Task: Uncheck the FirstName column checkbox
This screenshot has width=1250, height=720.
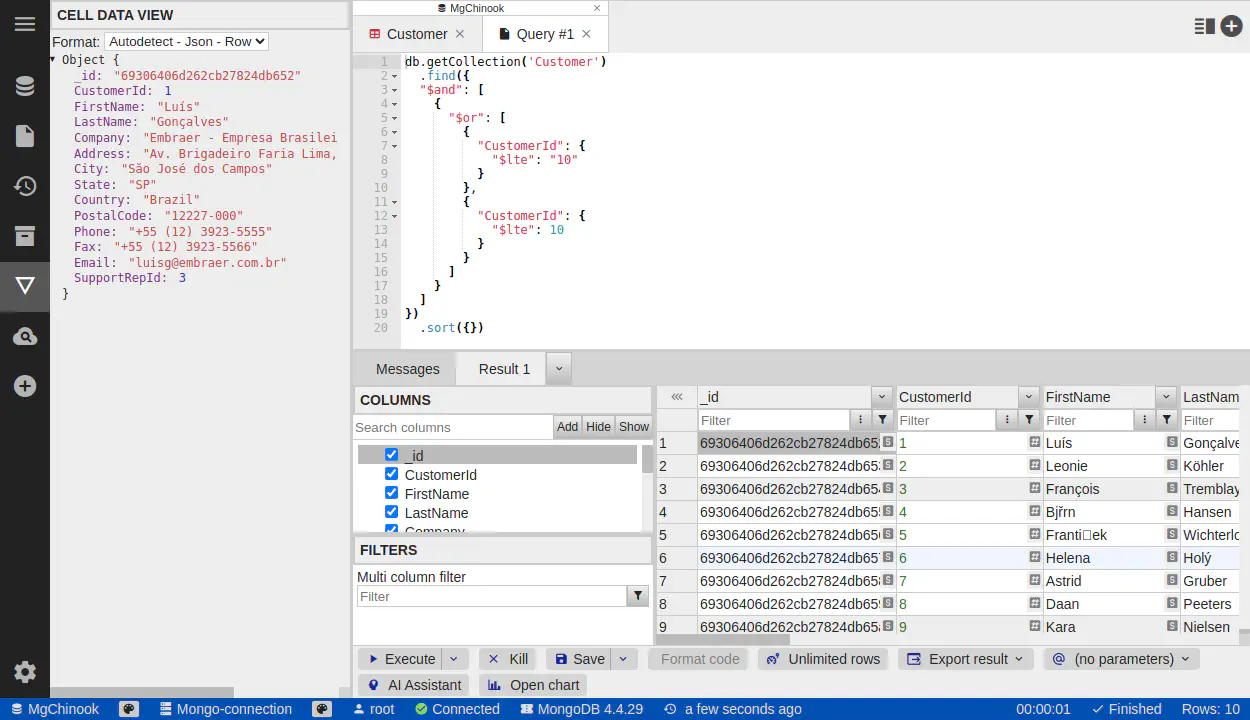Action: tap(391, 493)
